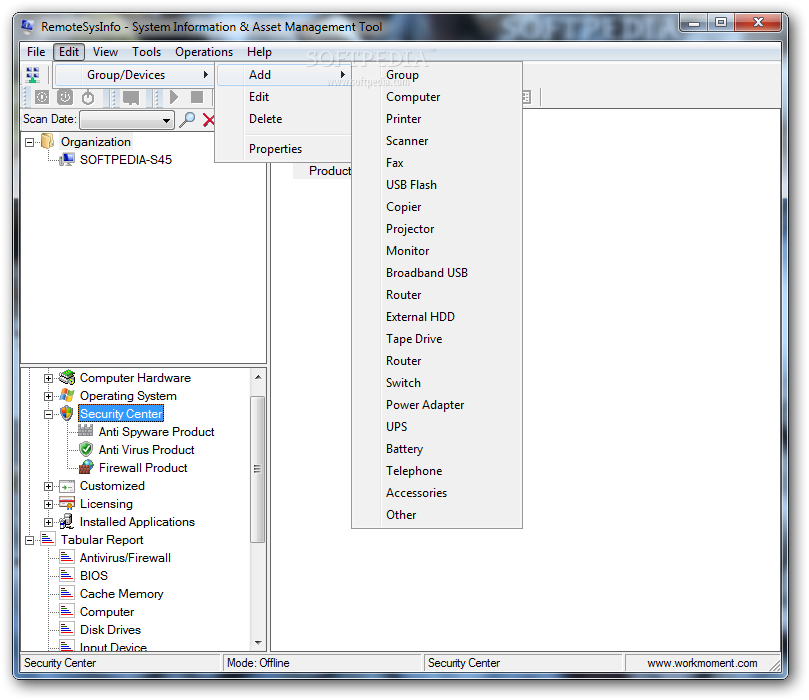This screenshot has width=809, height=700.
Task: Click the Customized node icon
Action: click(x=67, y=486)
